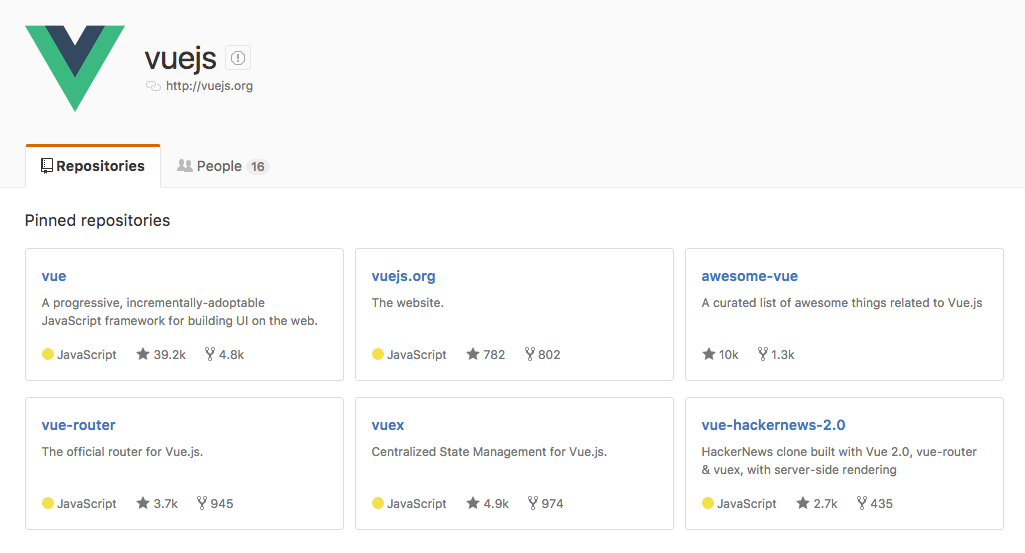1025x553 pixels.
Task: Click the yellow JavaScript language dot in vuex card
Action: click(378, 503)
